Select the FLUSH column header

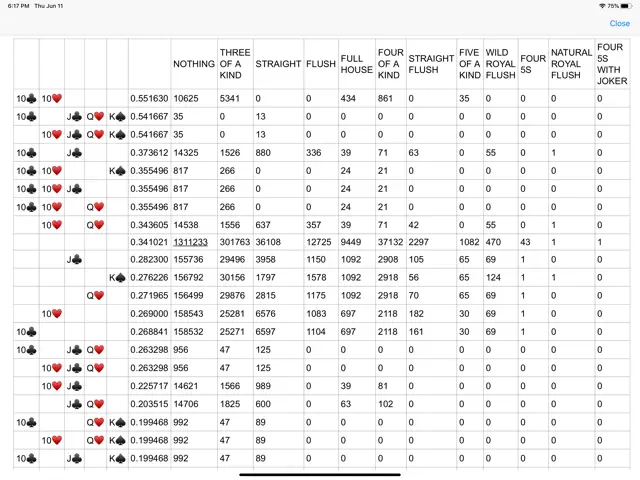(x=321, y=64)
